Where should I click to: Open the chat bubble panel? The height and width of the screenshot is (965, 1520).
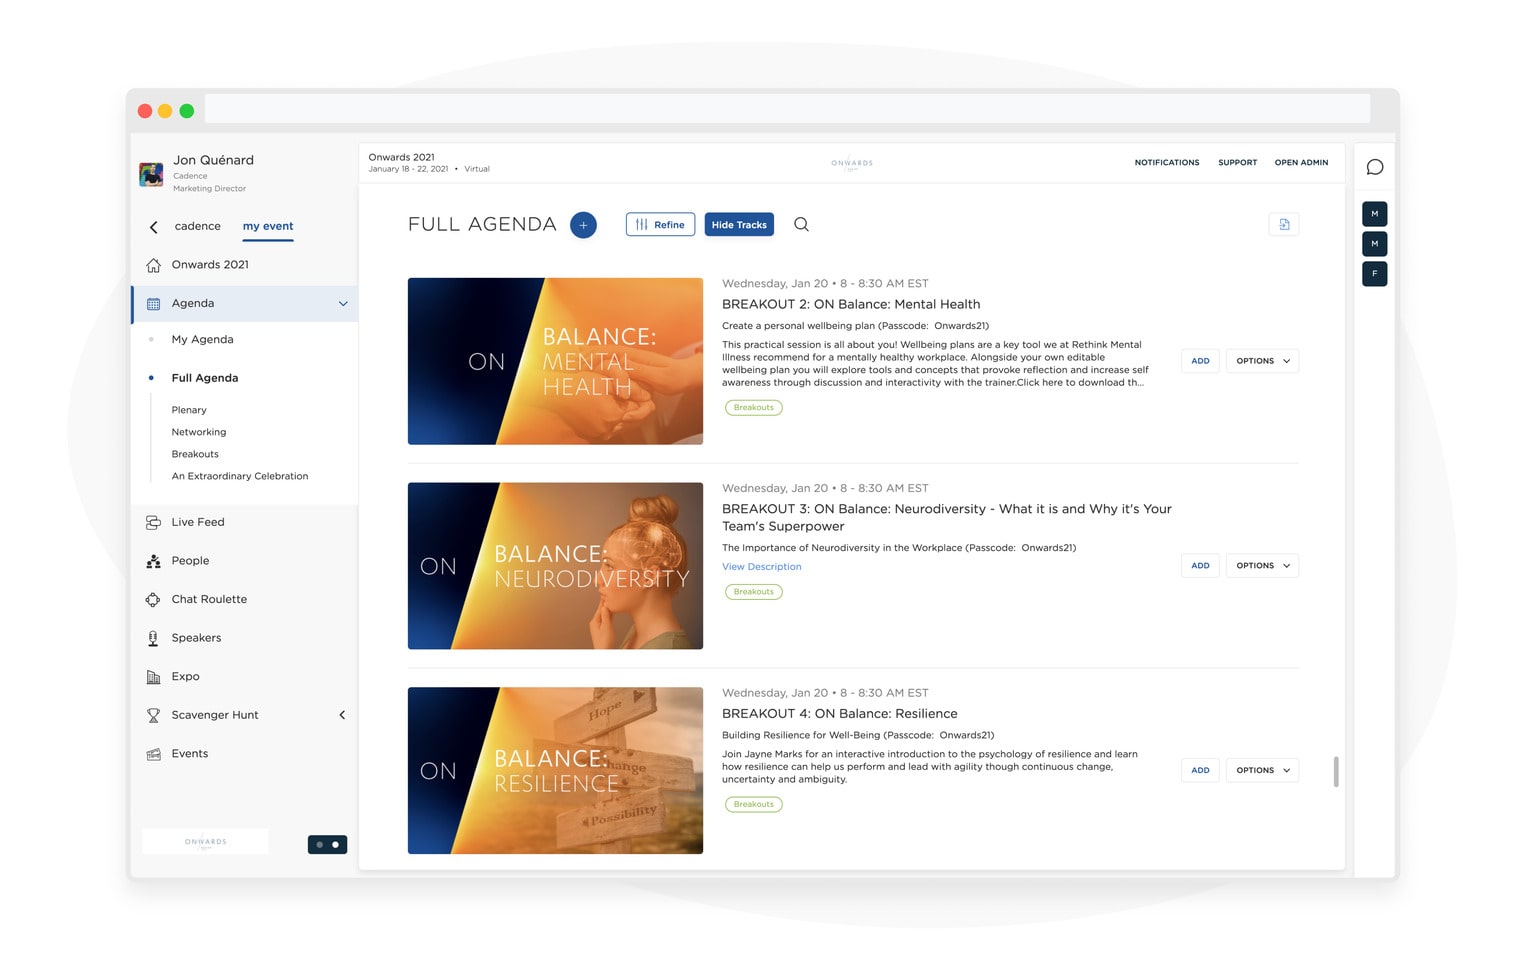click(1375, 167)
